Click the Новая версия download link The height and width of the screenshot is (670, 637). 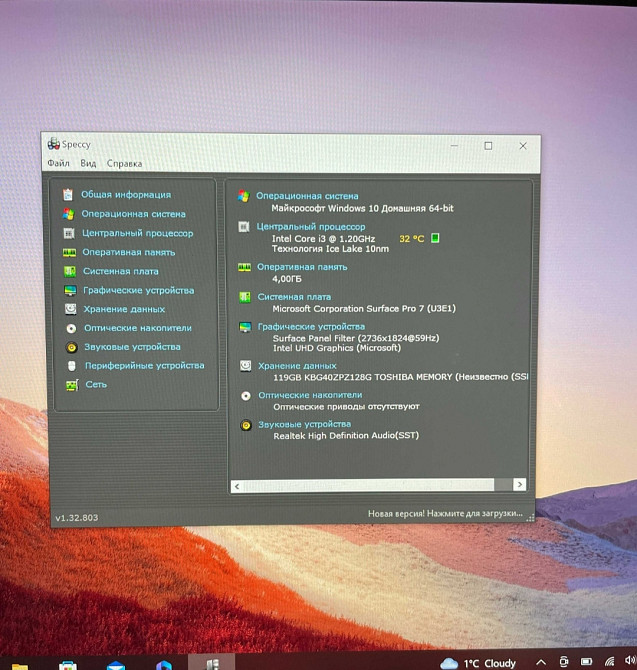pos(445,514)
